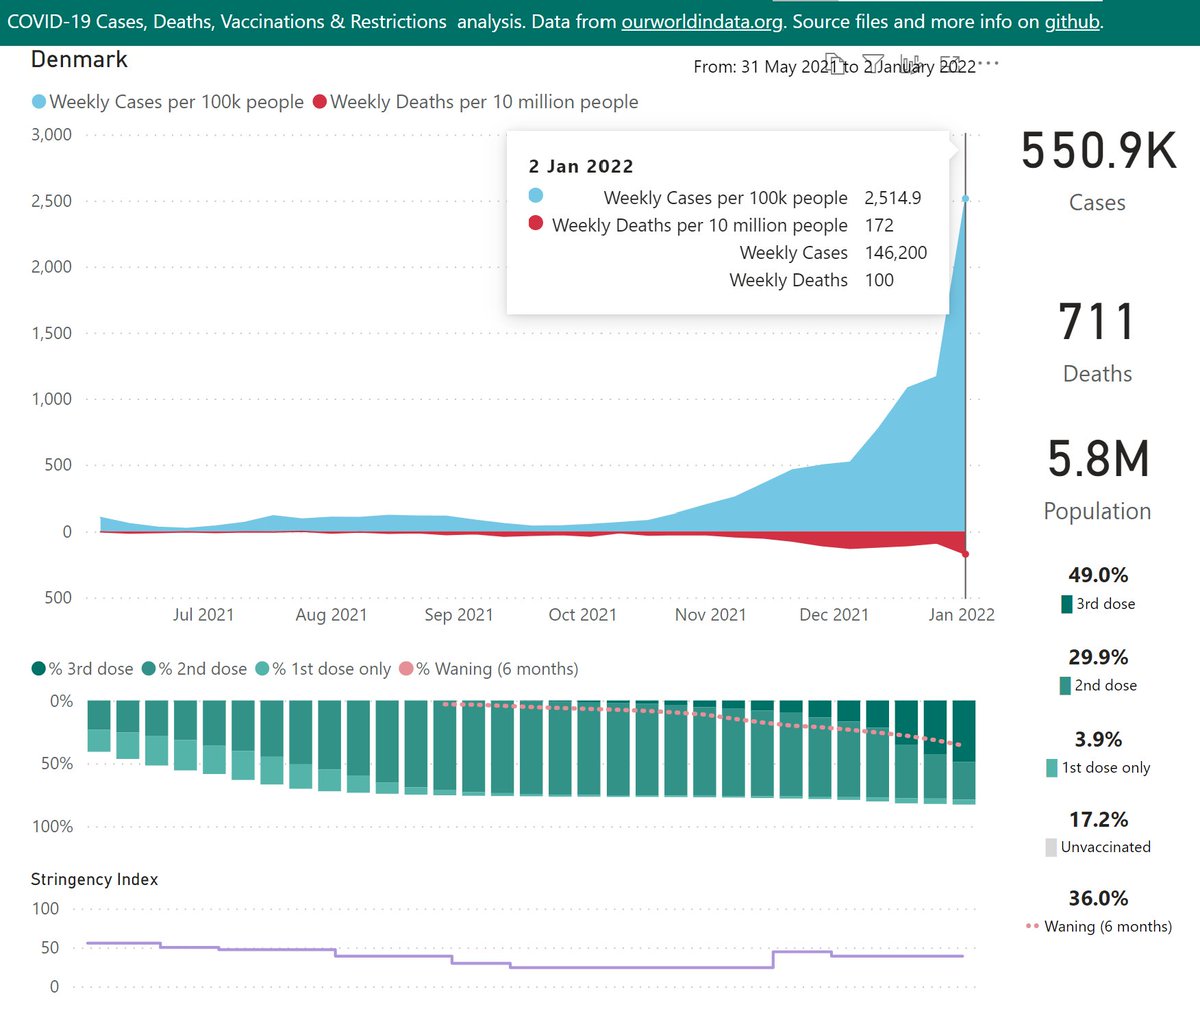The image size is (1200, 1022).
Task: Click the 29.9% 2nd dose value
Action: (x=1098, y=657)
